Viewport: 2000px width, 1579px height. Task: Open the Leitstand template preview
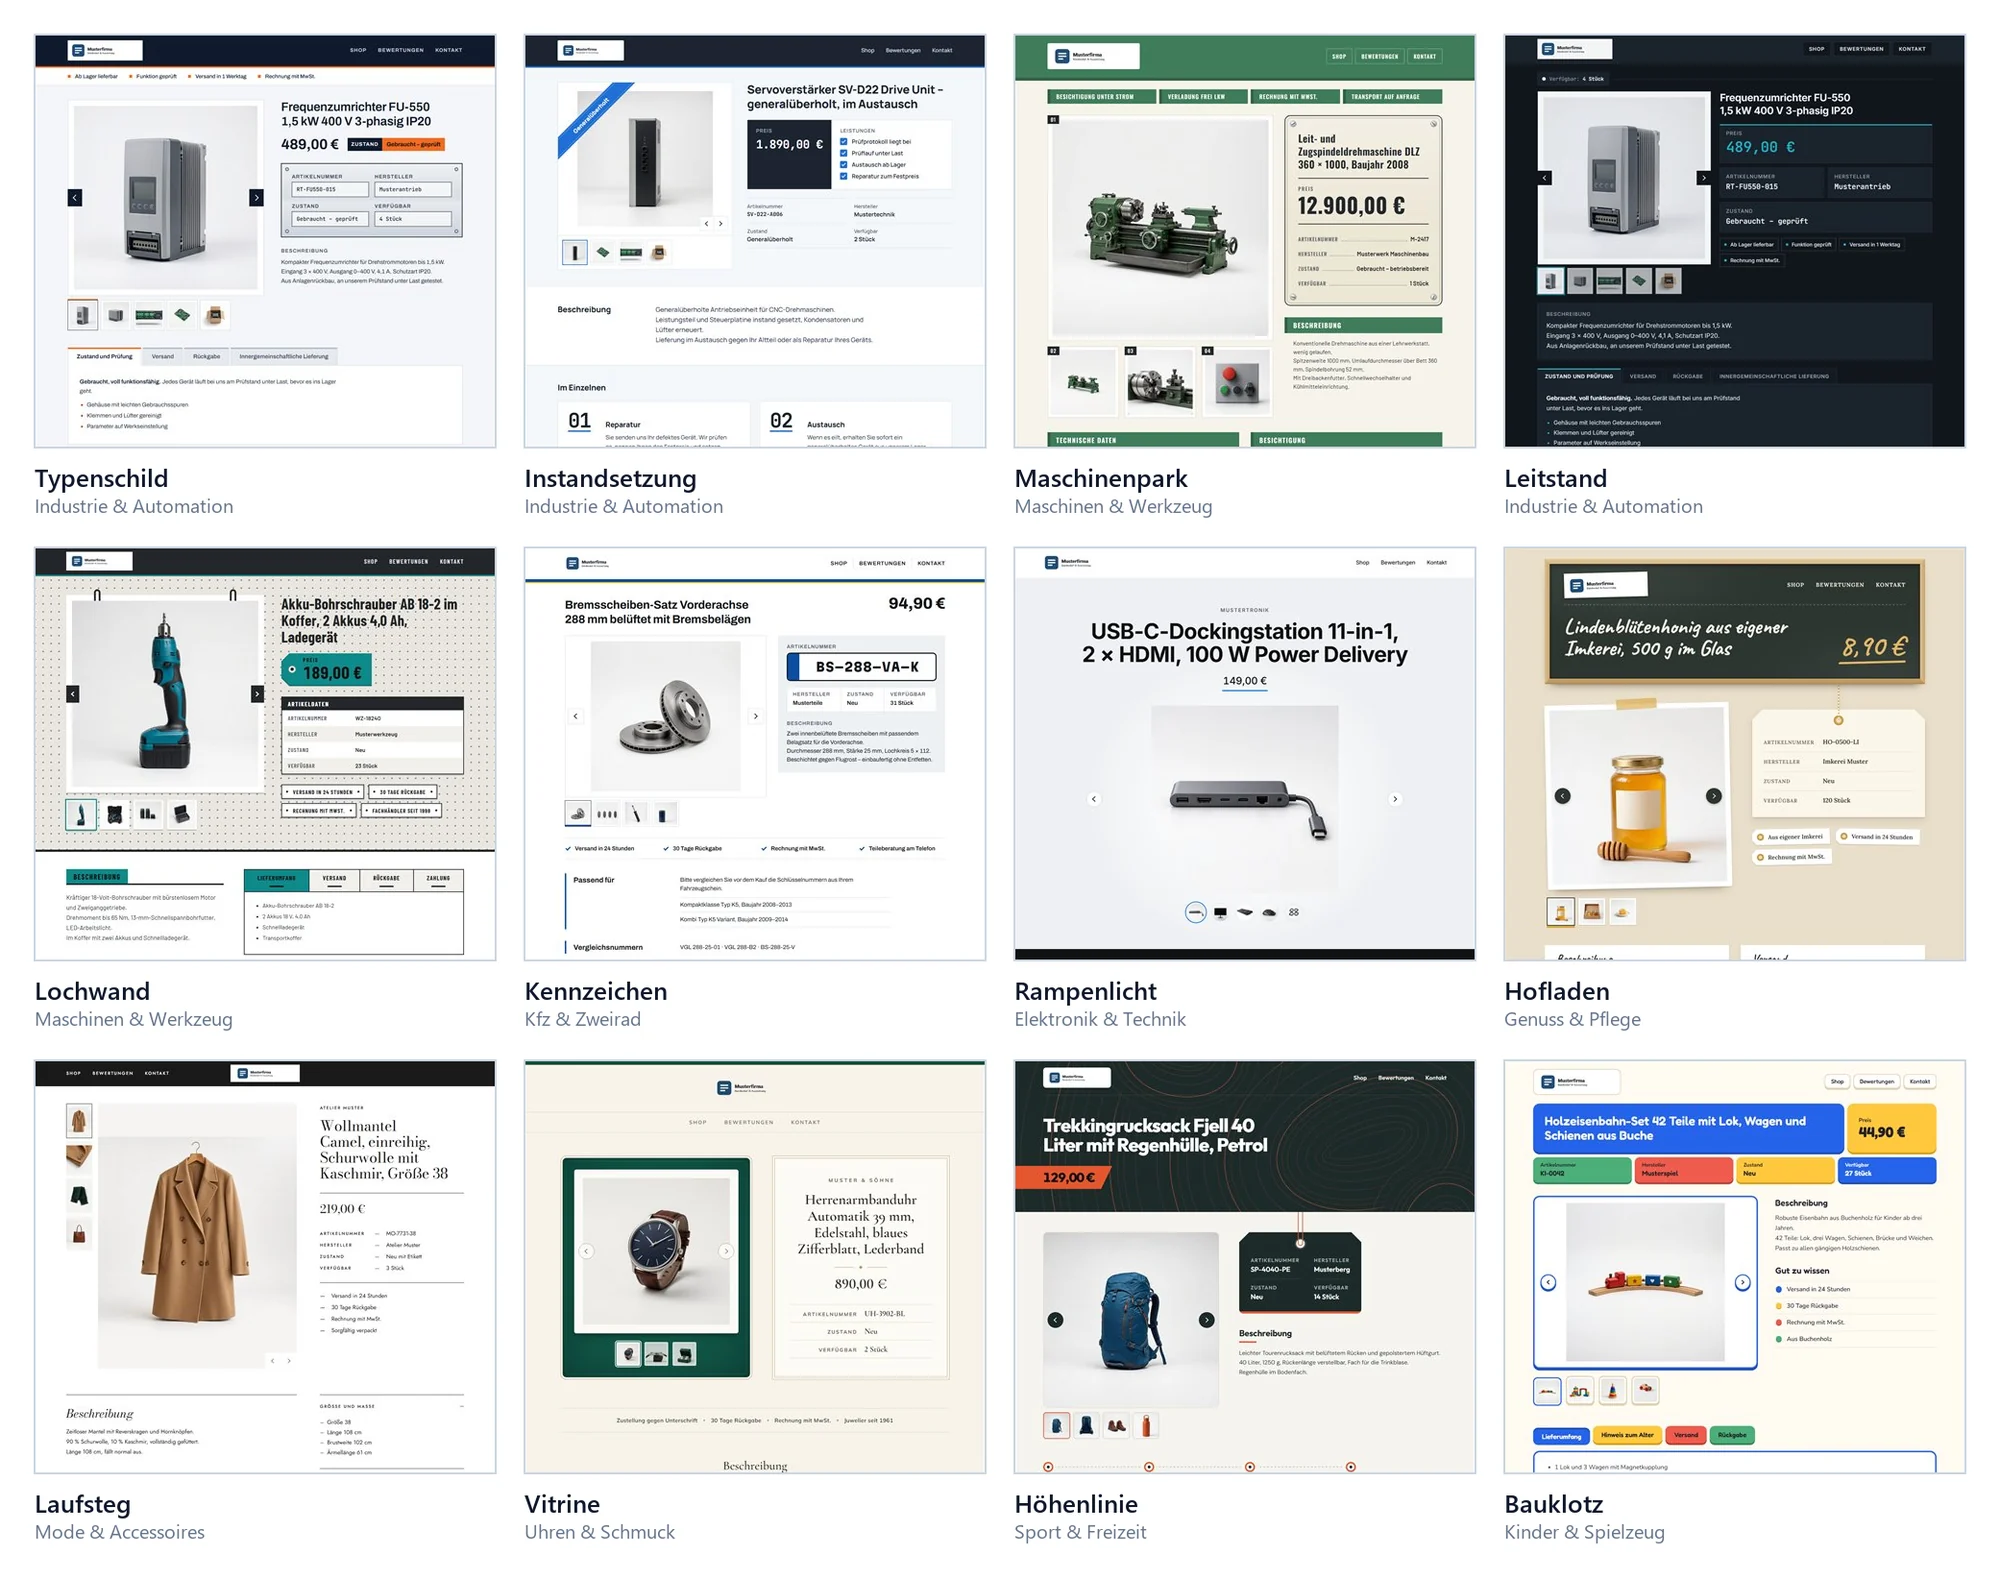click(x=1735, y=241)
